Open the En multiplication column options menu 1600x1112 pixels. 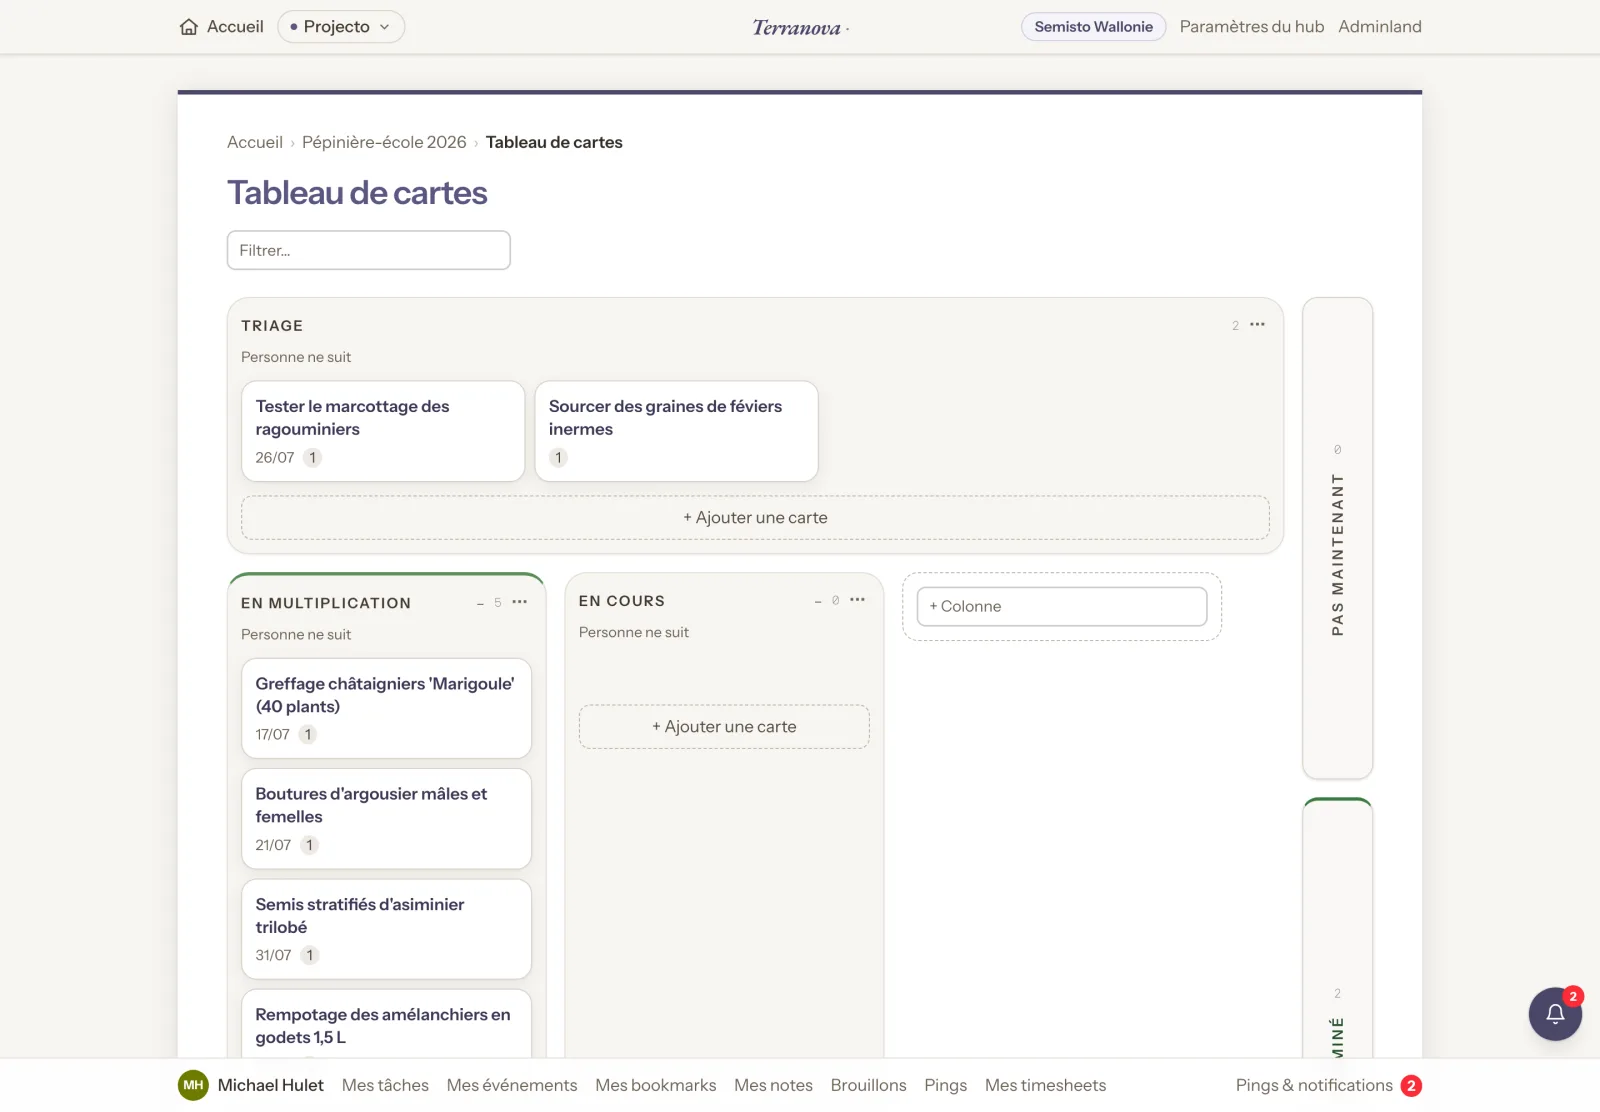click(520, 602)
